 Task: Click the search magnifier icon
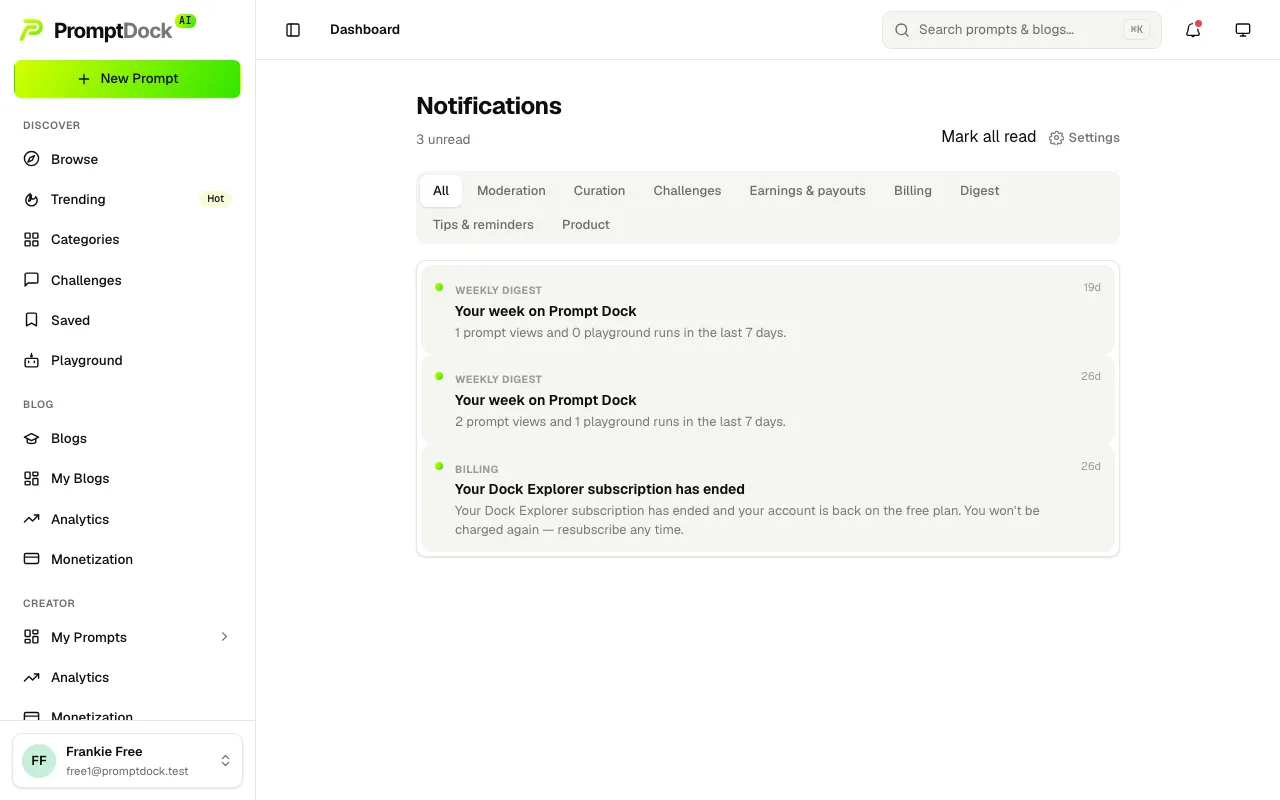902,30
